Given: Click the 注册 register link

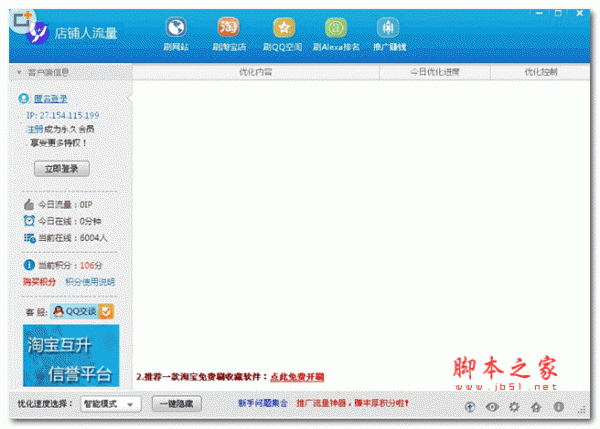Looking at the screenshot, I should click(35, 129).
